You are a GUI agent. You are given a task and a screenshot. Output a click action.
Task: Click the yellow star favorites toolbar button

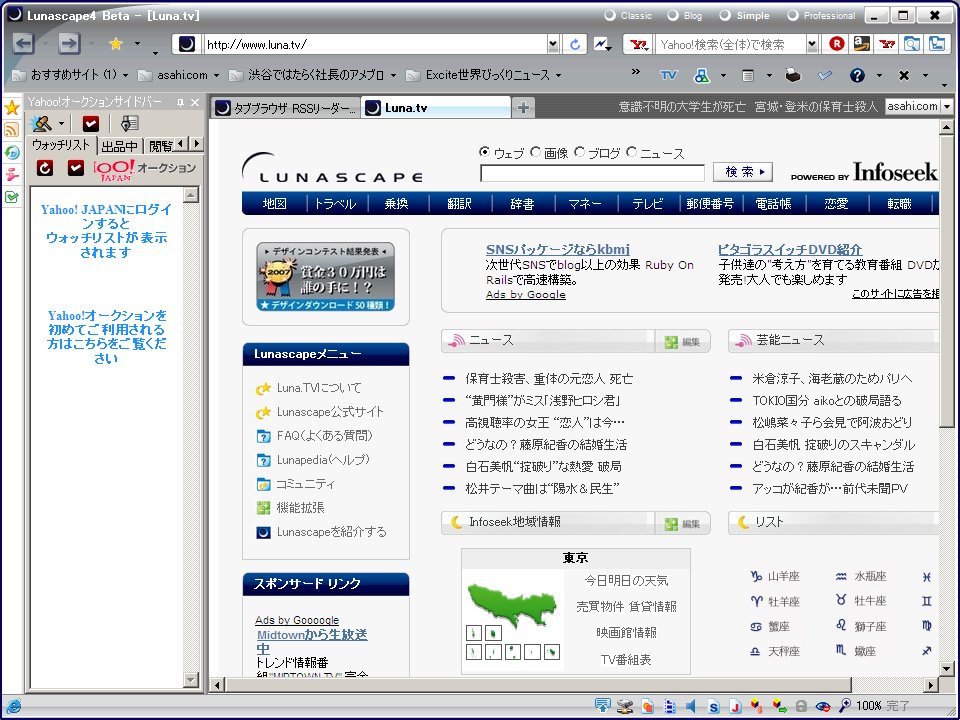click(x=116, y=43)
